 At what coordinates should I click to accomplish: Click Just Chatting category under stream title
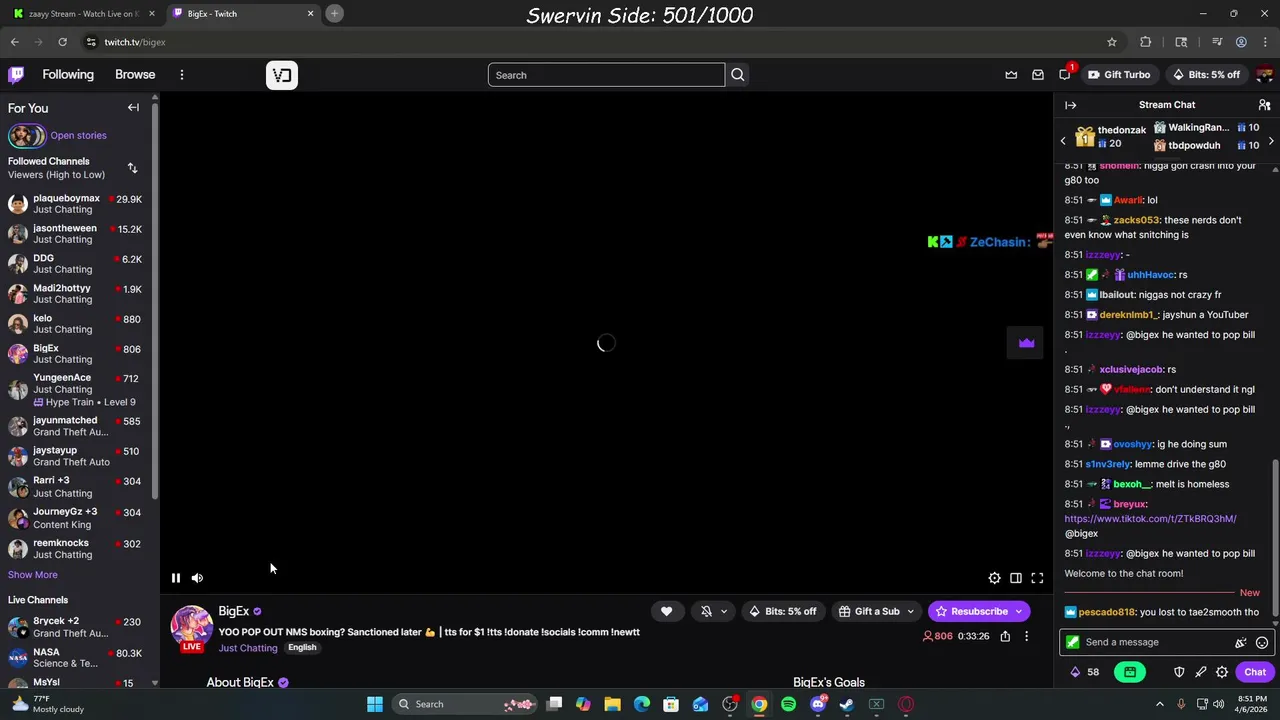point(248,648)
